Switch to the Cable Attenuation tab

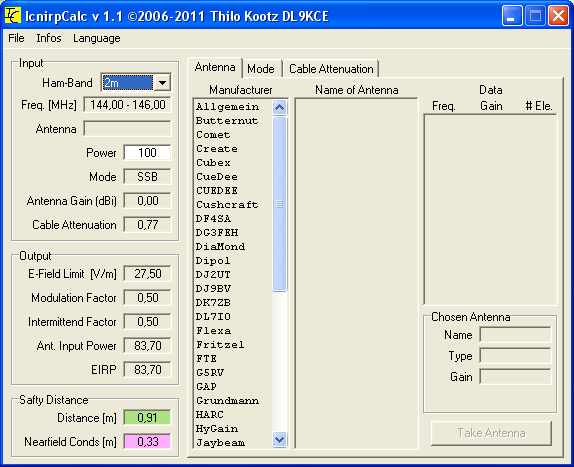331,69
